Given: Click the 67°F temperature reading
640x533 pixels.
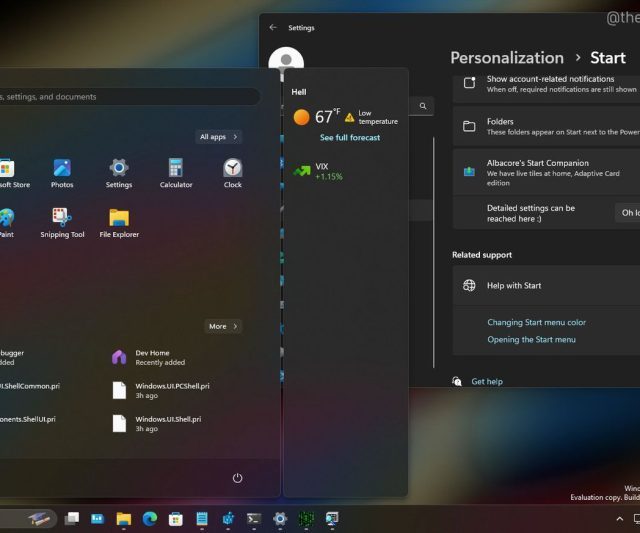Looking at the screenshot, I should tap(327, 117).
